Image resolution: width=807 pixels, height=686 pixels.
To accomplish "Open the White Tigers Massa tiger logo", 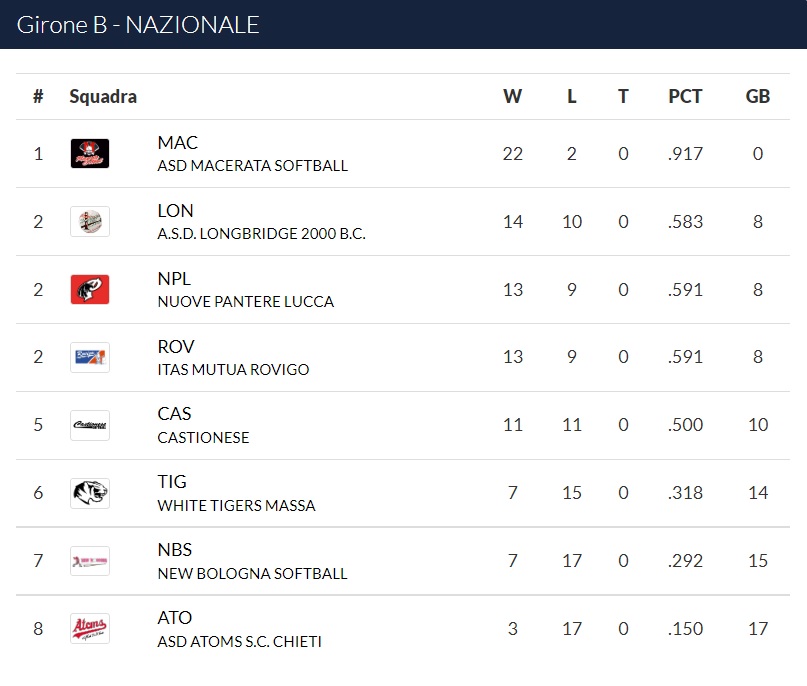I will [90, 492].
